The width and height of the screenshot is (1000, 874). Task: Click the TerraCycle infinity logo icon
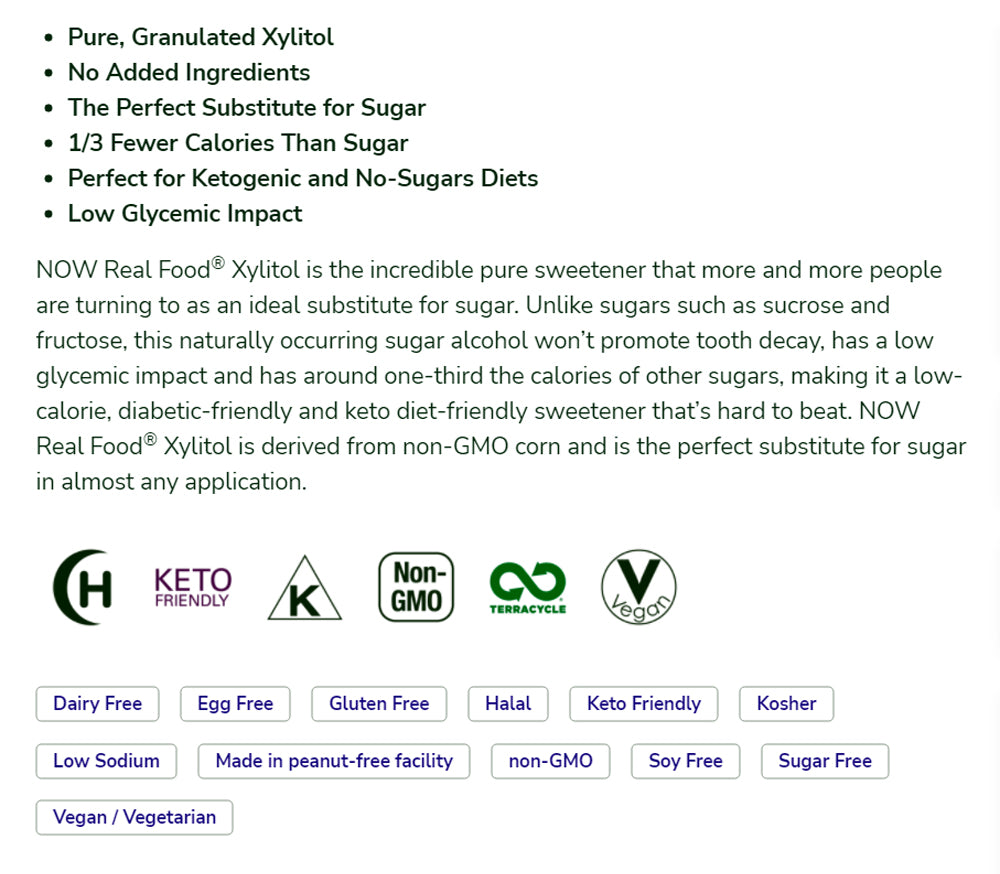click(527, 587)
